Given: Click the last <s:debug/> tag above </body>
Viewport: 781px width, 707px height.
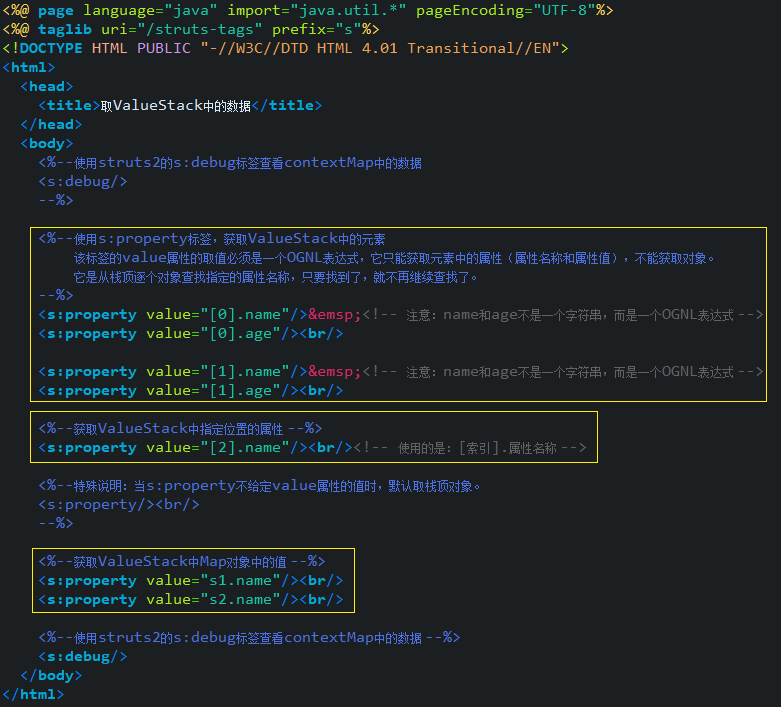Looking at the screenshot, I should pos(83,657).
